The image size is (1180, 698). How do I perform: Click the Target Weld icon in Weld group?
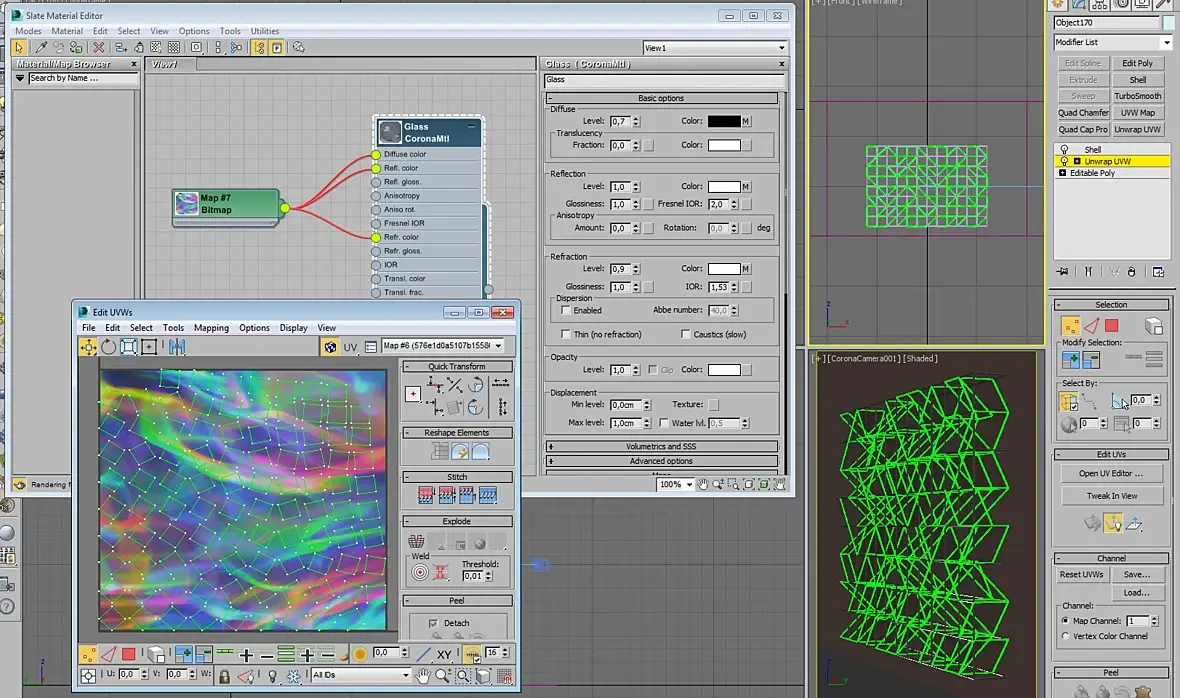tap(420, 572)
